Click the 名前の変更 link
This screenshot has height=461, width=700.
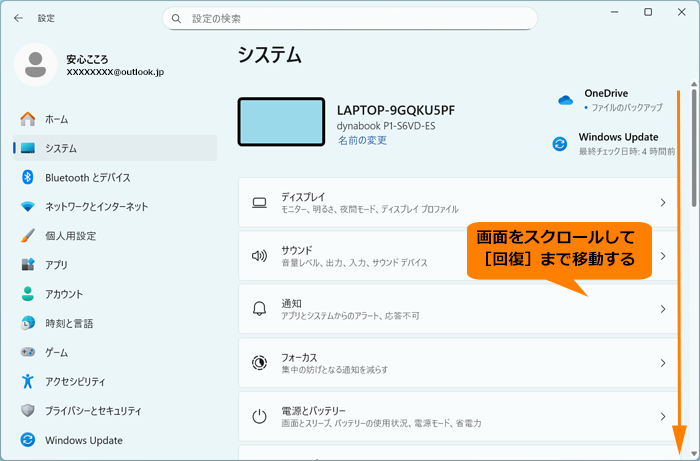[362, 140]
